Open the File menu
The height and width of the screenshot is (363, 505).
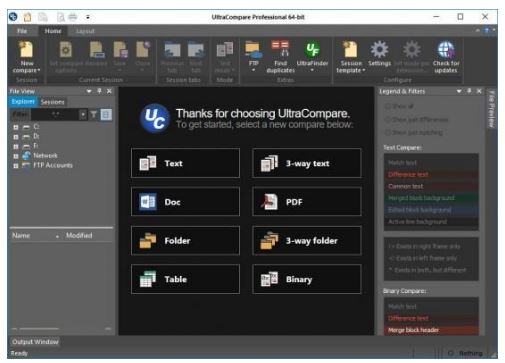(22, 31)
